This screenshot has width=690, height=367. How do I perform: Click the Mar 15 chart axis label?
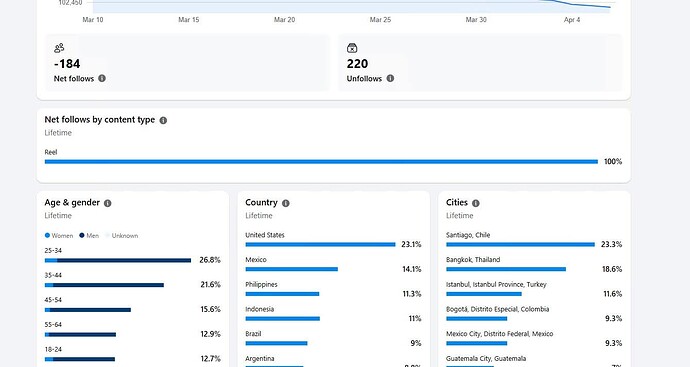pos(189,20)
